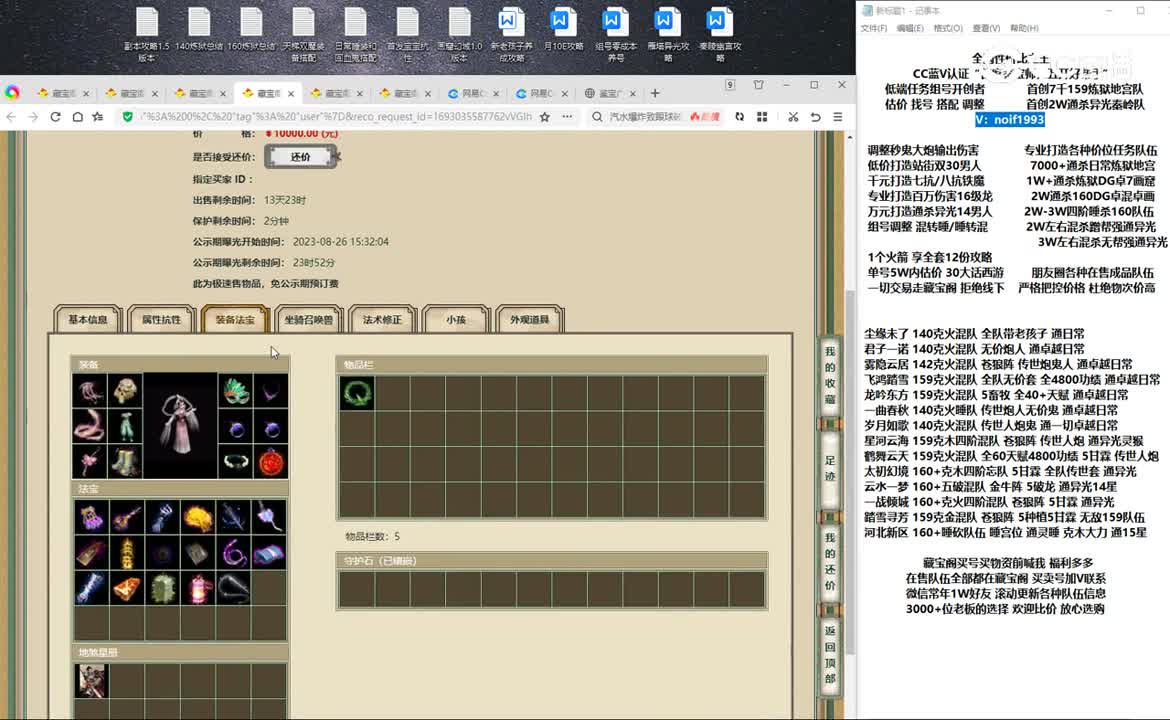The height and width of the screenshot is (720, 1170).
Task: Open 我的收藏 in the side panel
Action: pyautogui.click(x=830, y=375)
